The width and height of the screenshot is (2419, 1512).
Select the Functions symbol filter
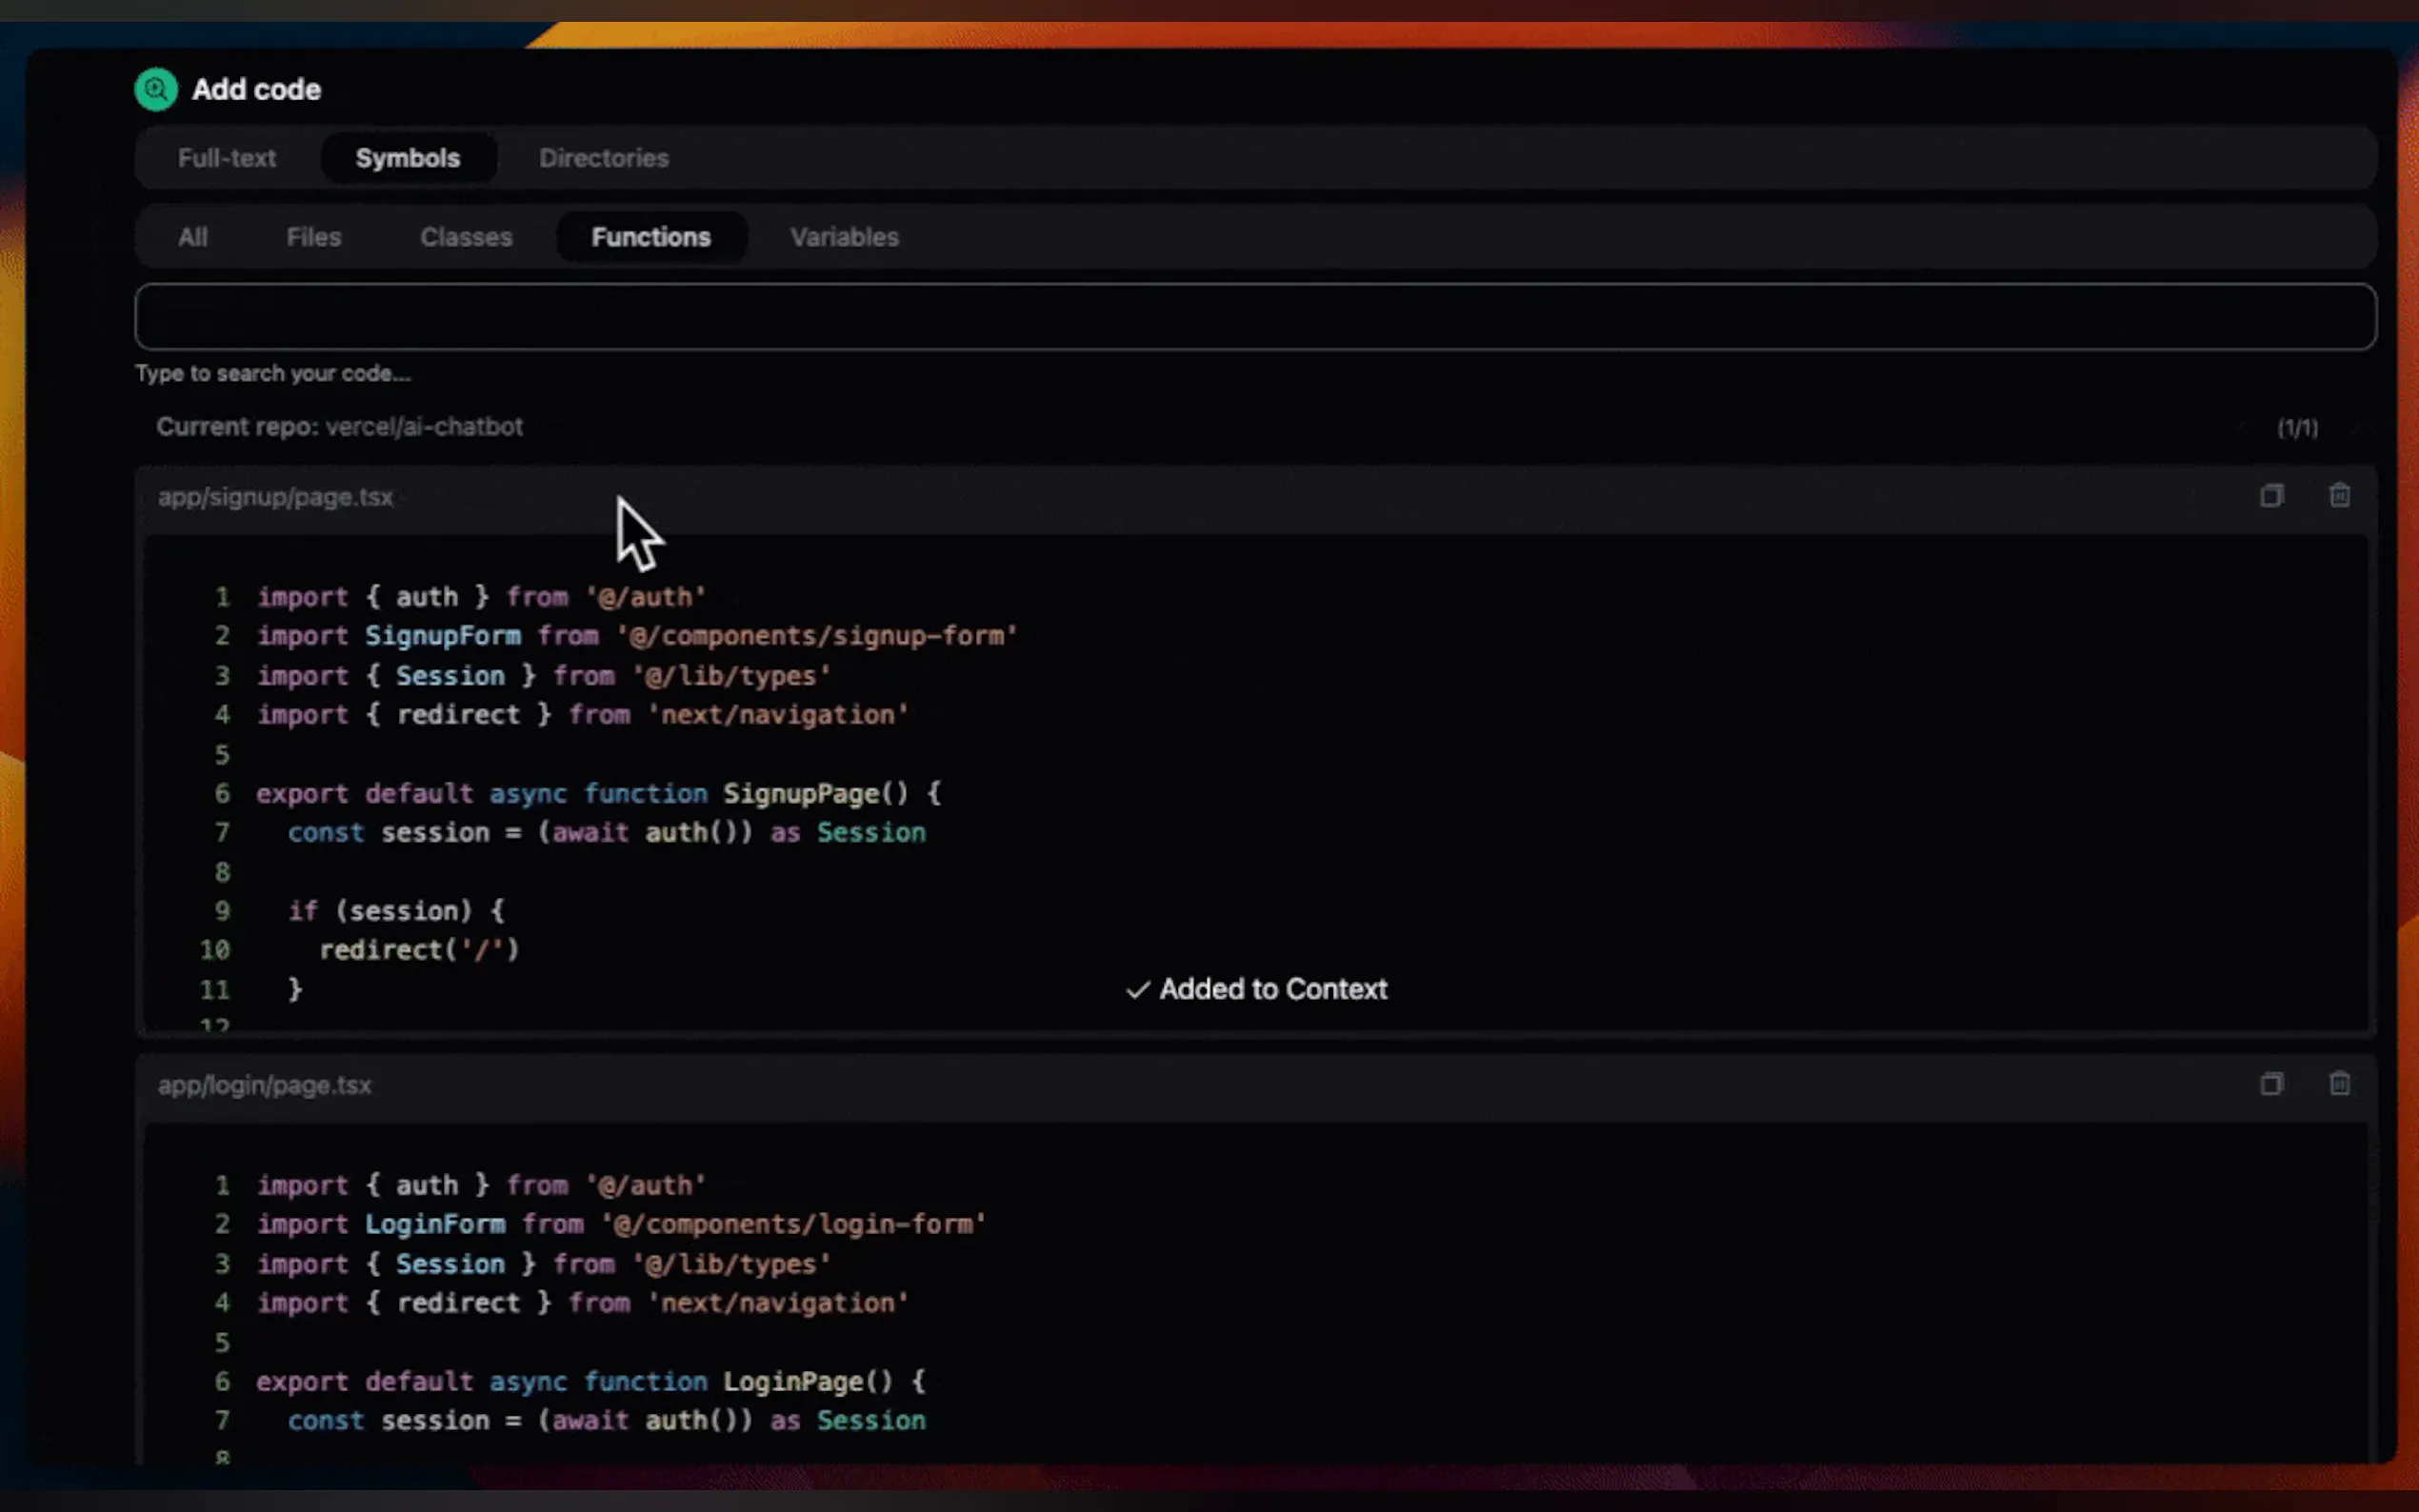tap(651, 237)
